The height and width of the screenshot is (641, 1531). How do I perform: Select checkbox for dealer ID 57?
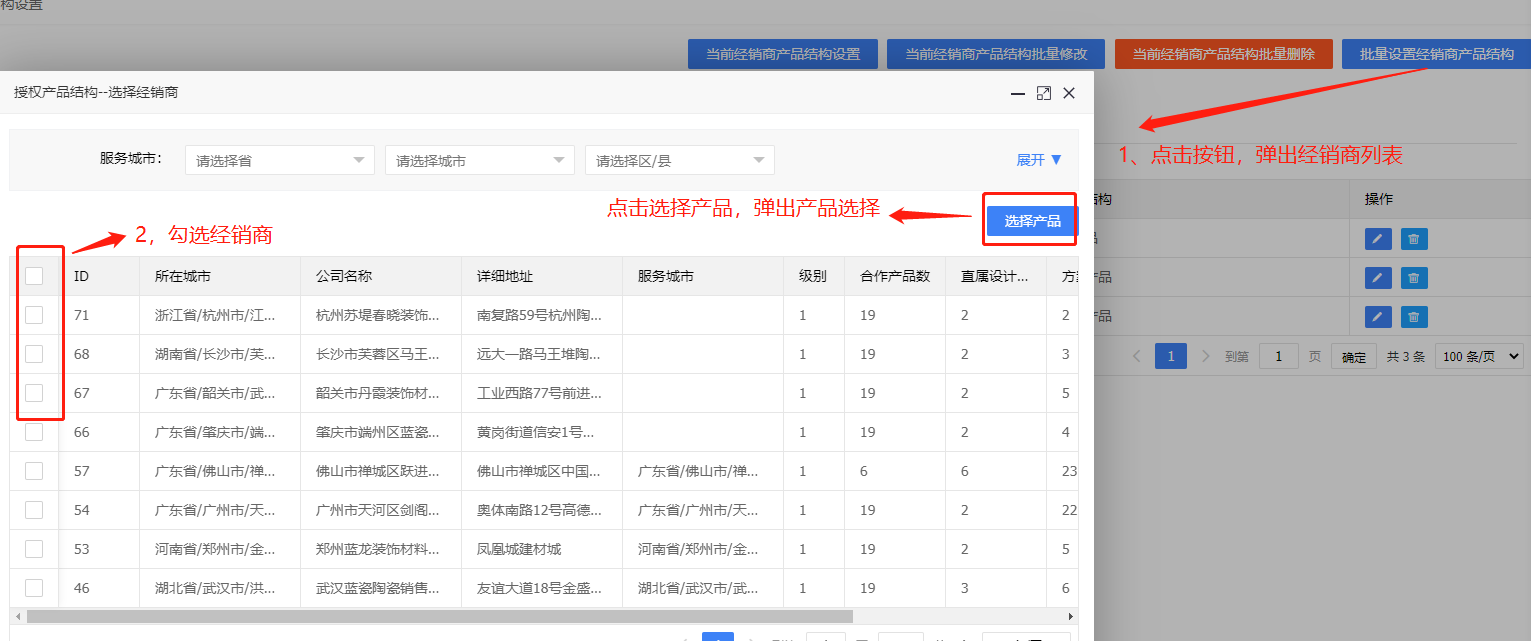pyautogui.click(x=34, y=471)
